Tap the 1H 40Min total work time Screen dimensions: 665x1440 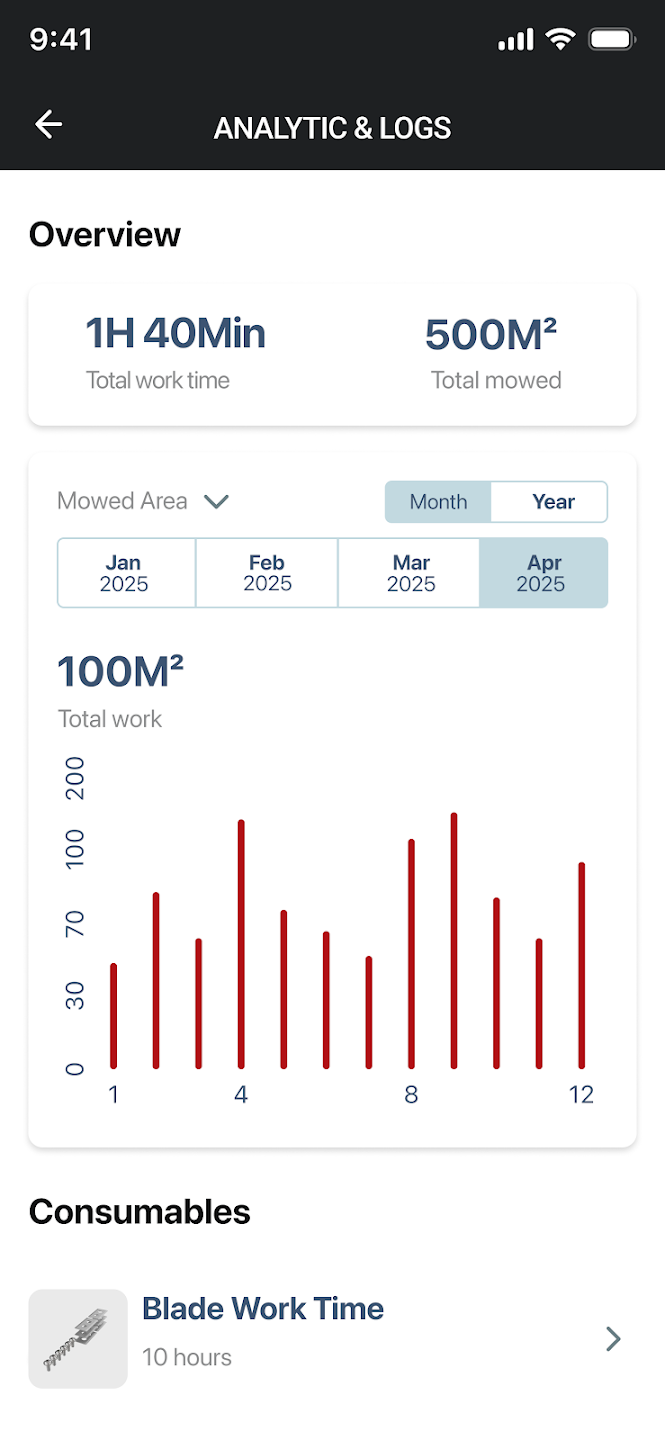[x=176, y=334]
